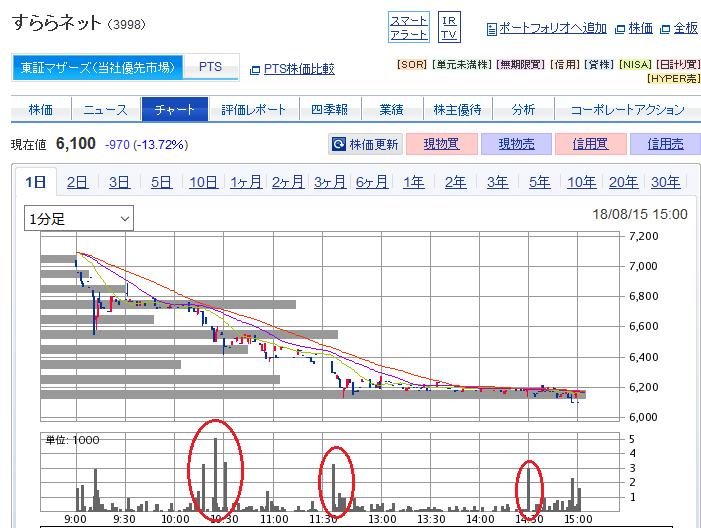Click the スマートアラート icon

[x=408, y=27]
